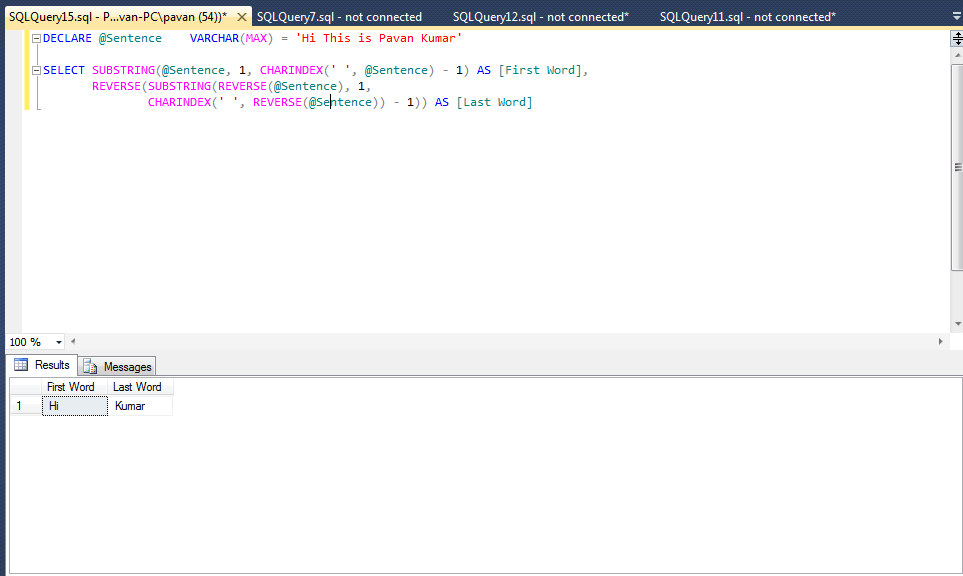The image size is (963, 576).
Task: Switch to the SQLQuery7.sql tab
Action: pos(340,16)
